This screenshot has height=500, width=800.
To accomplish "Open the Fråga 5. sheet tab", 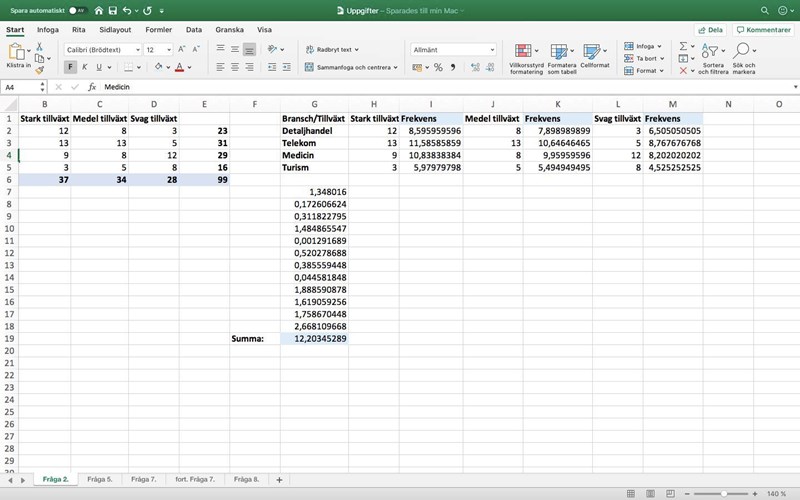I will tap(100, 480).
